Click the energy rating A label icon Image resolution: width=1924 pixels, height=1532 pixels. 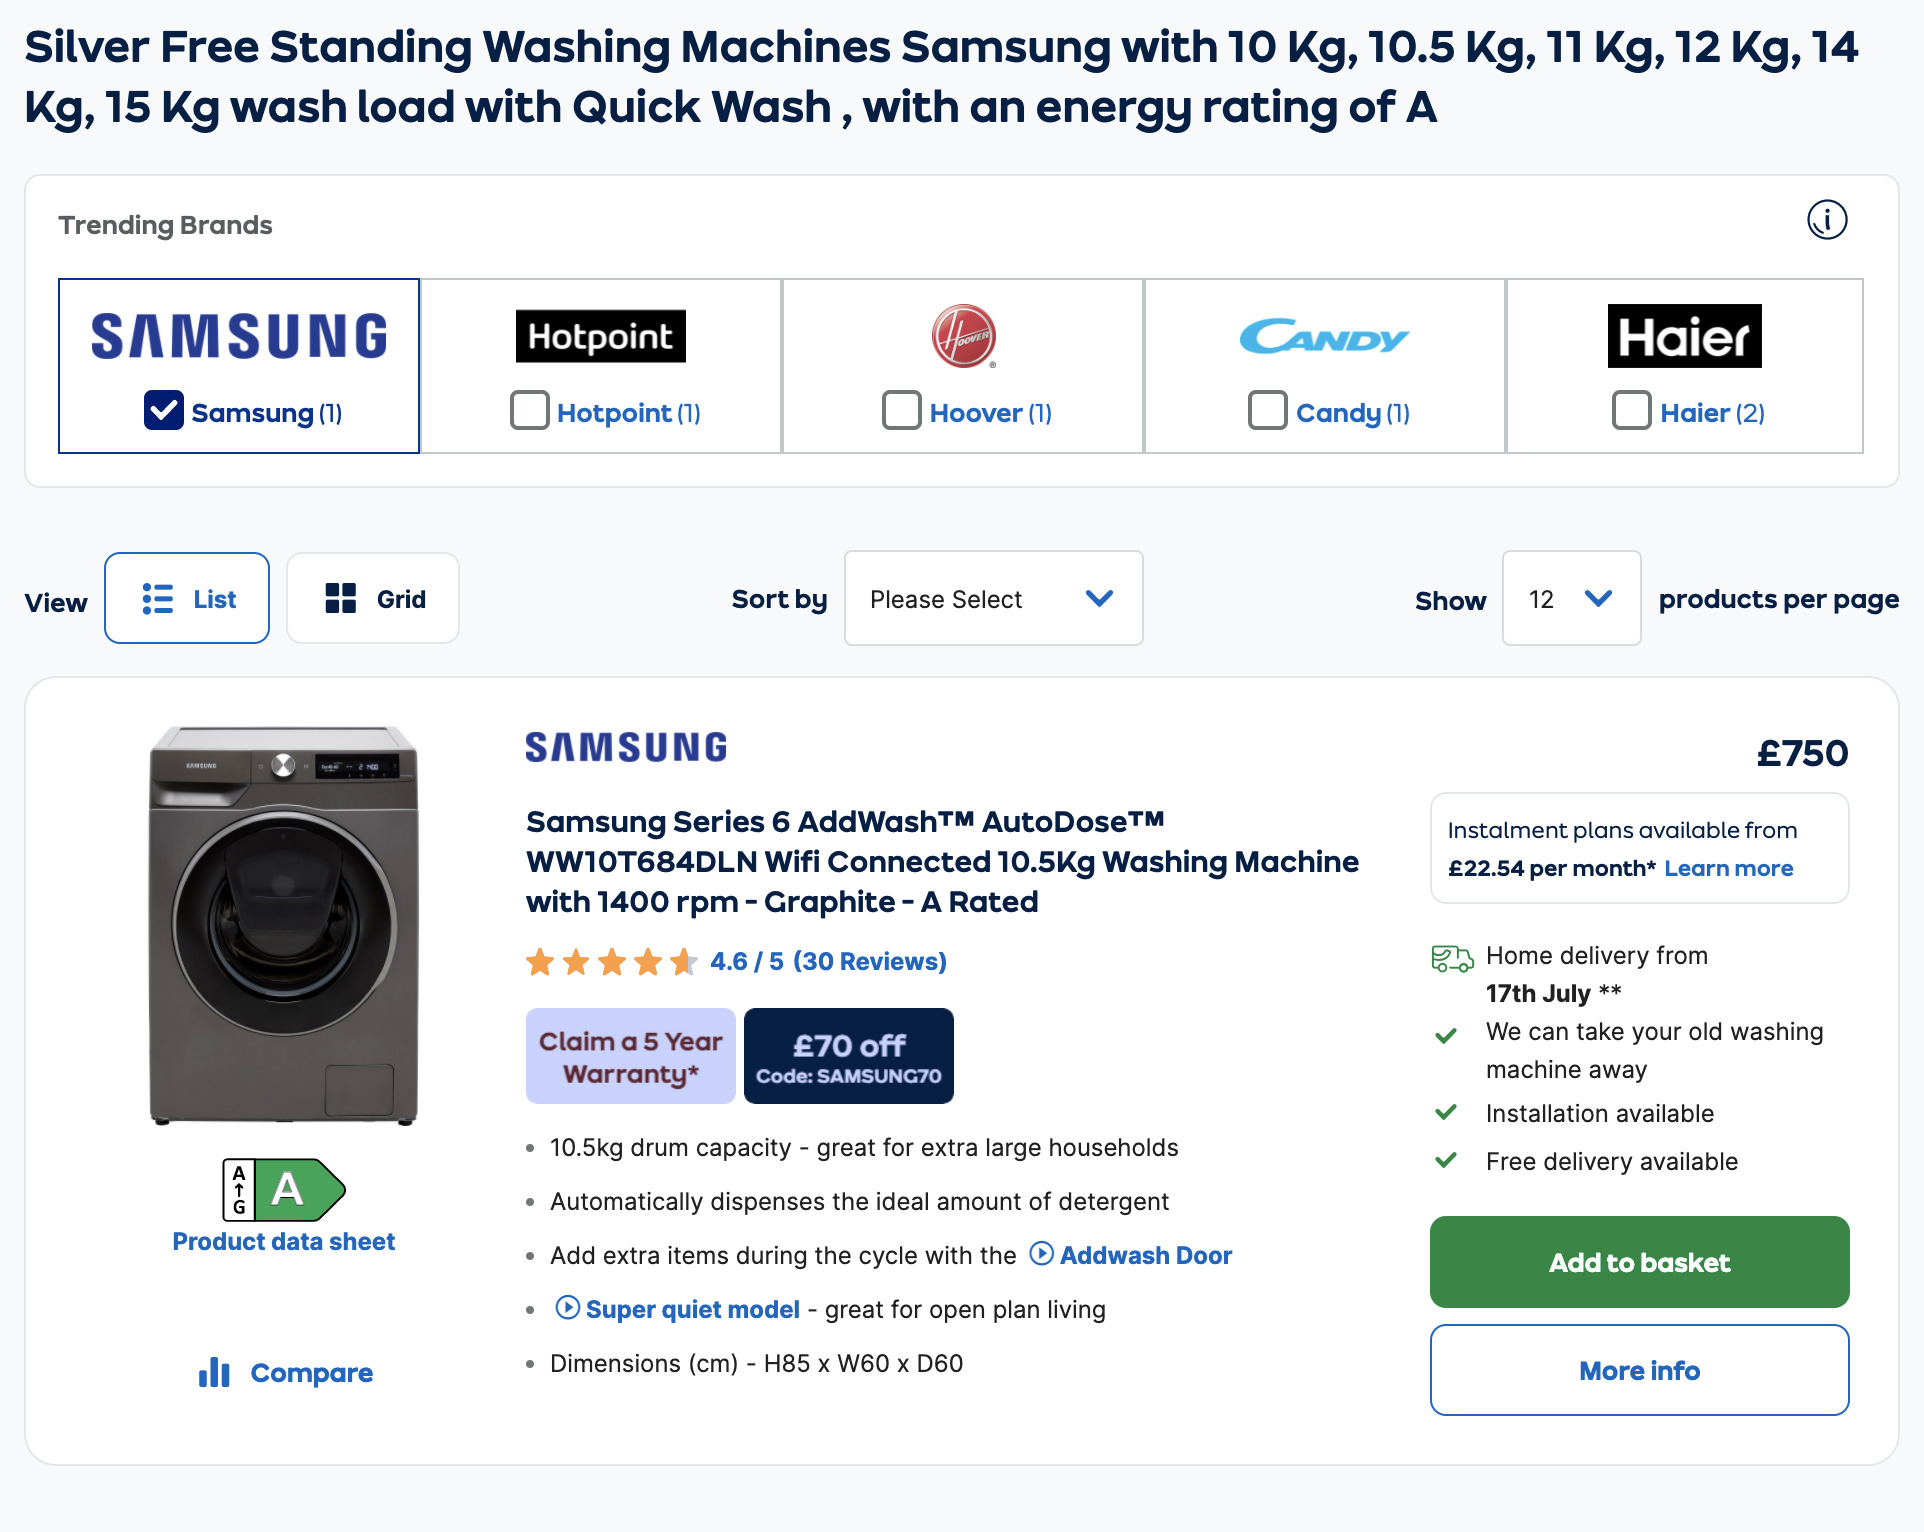(x=284, y=1190)
